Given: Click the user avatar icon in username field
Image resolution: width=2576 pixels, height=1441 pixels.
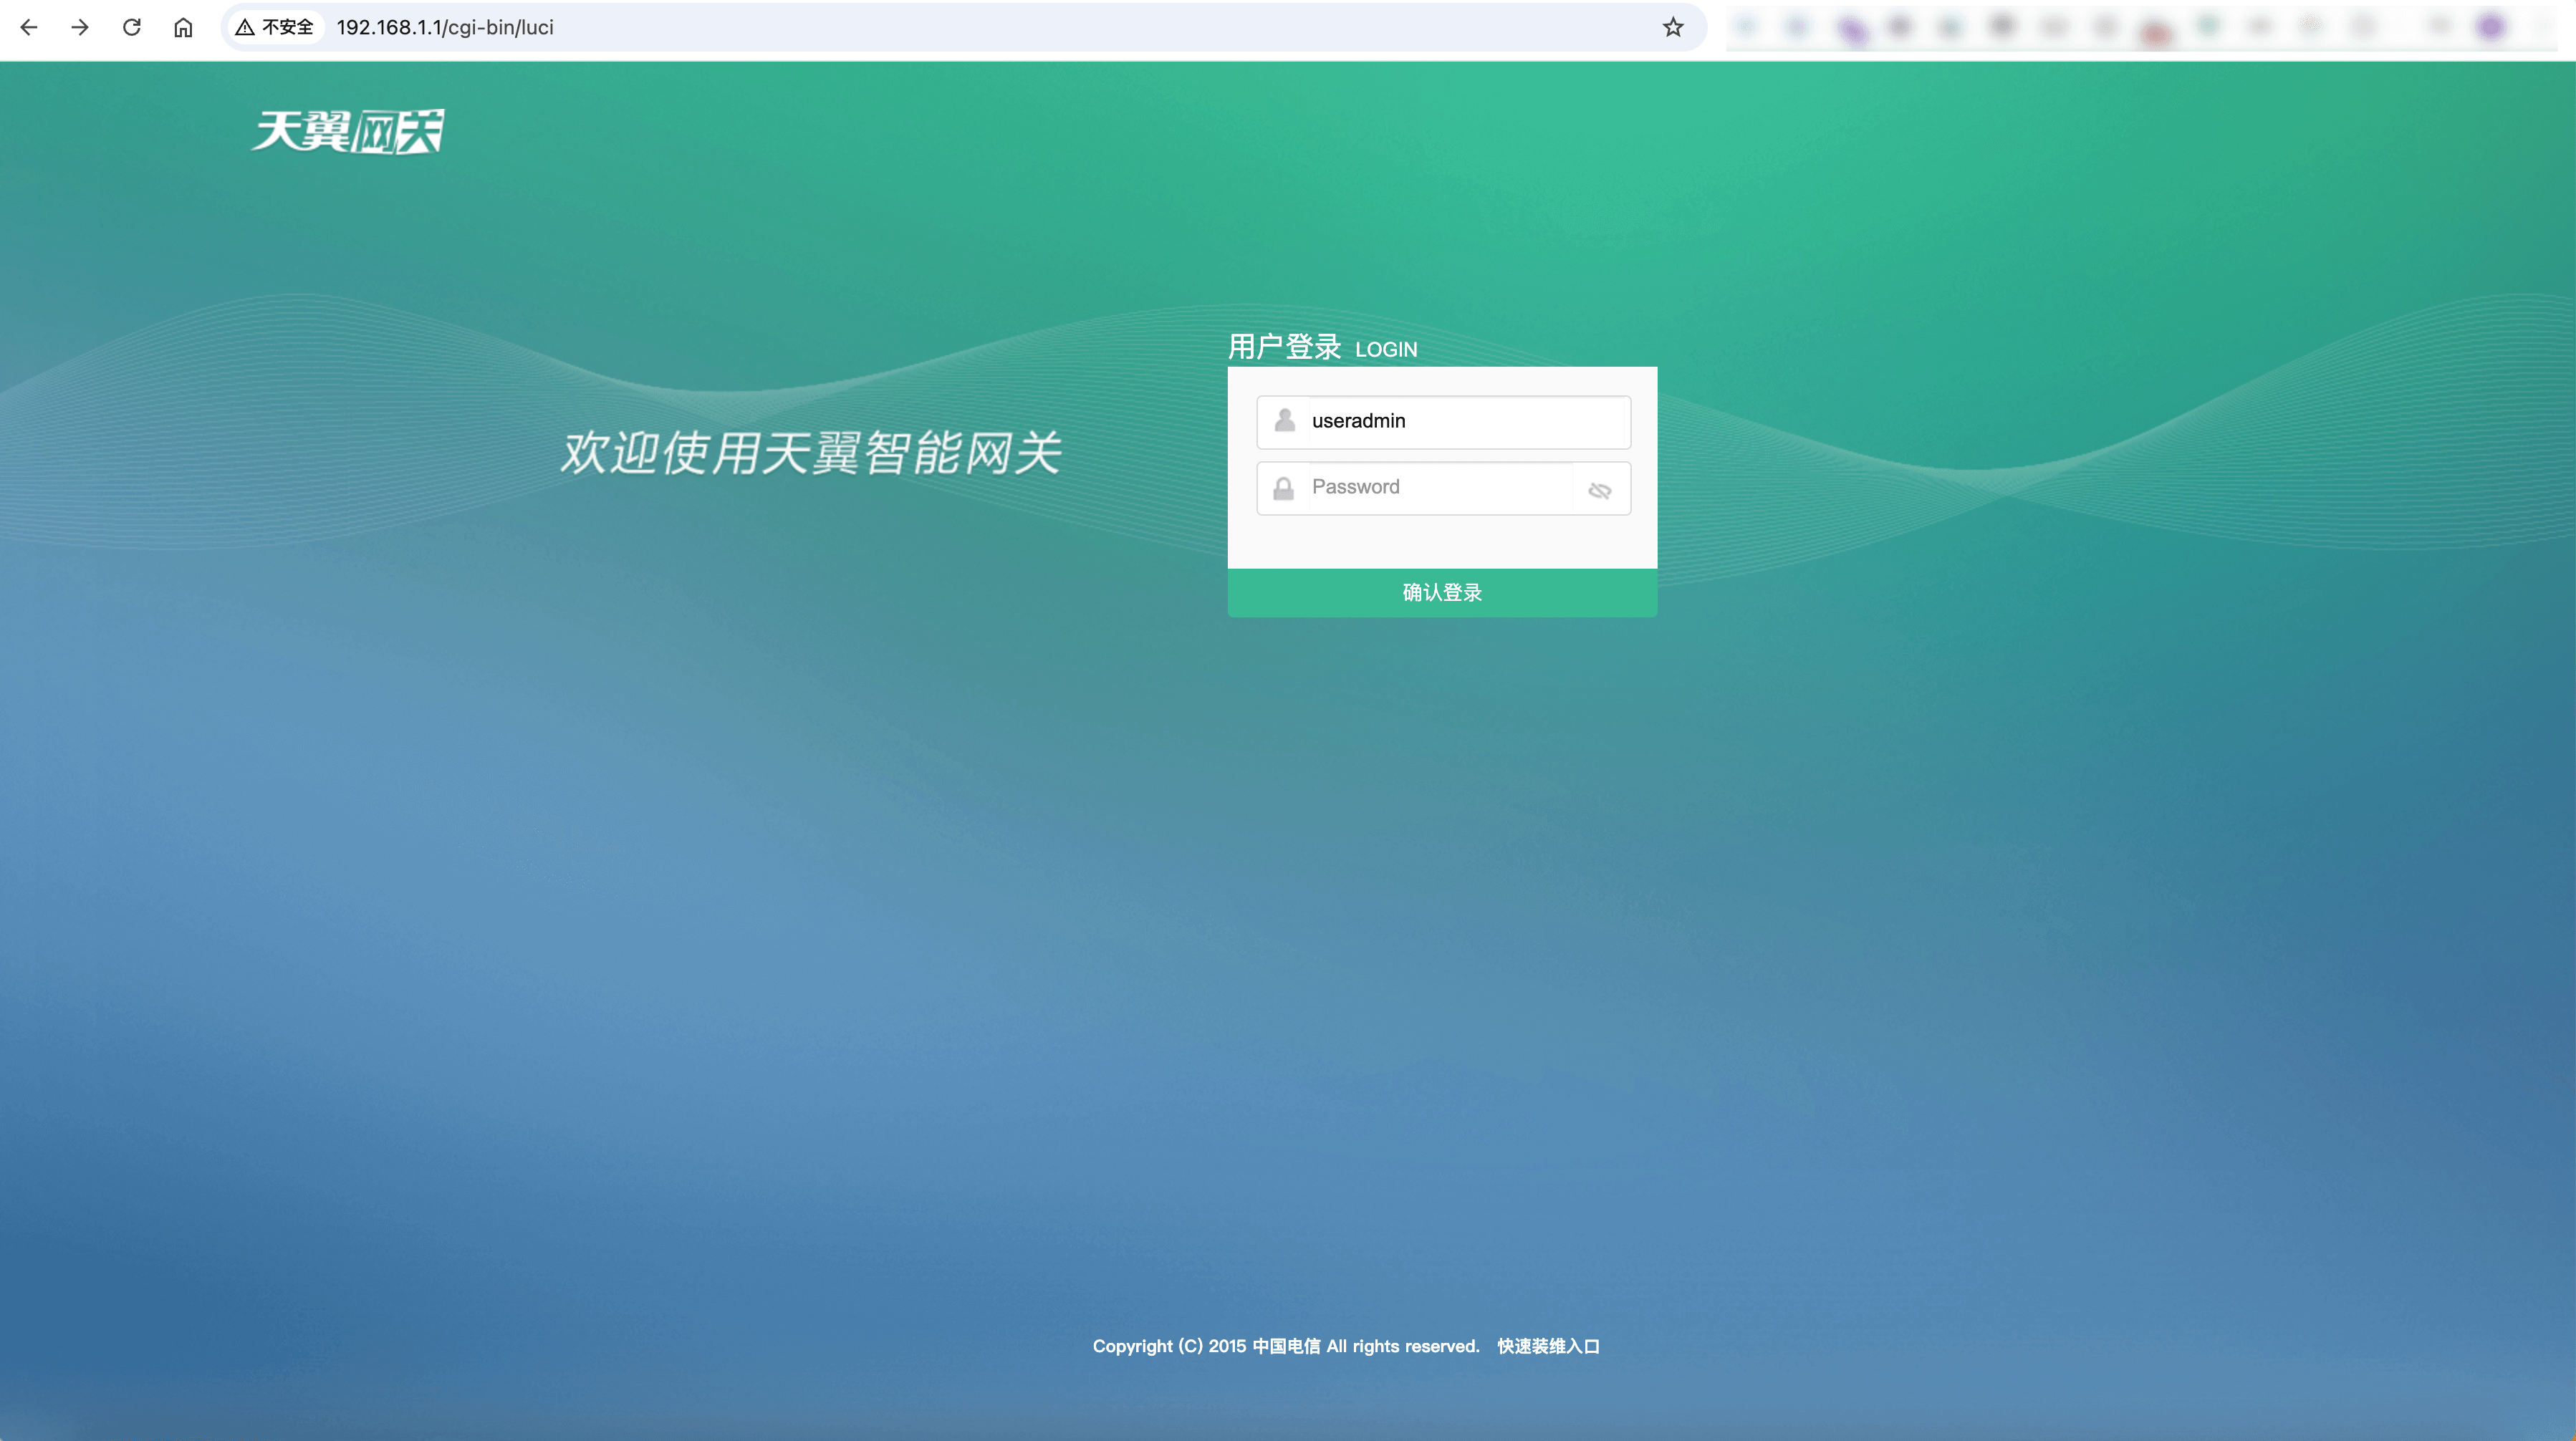Looking at the screenshot, I should pyautogui.click(x=1285, y=421).
